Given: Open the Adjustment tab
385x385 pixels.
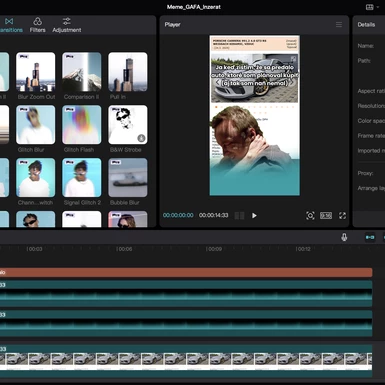Looking at the screenshot, I should [67, 25].
